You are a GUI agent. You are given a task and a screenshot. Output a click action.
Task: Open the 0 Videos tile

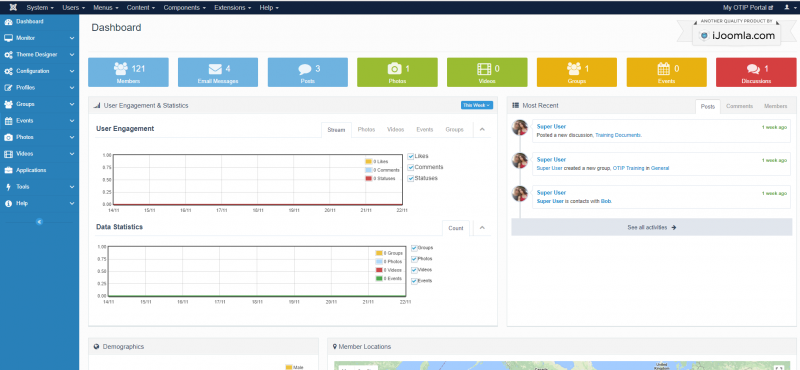(487, 72)
